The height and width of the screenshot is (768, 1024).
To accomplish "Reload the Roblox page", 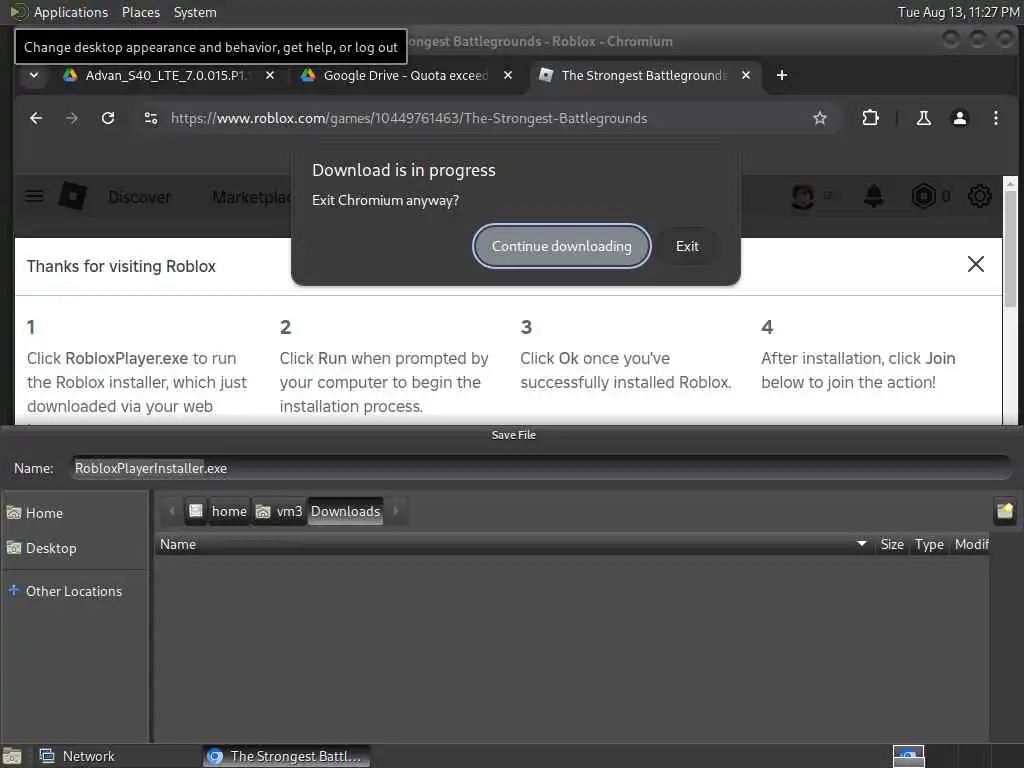I will tap(108, 118).
